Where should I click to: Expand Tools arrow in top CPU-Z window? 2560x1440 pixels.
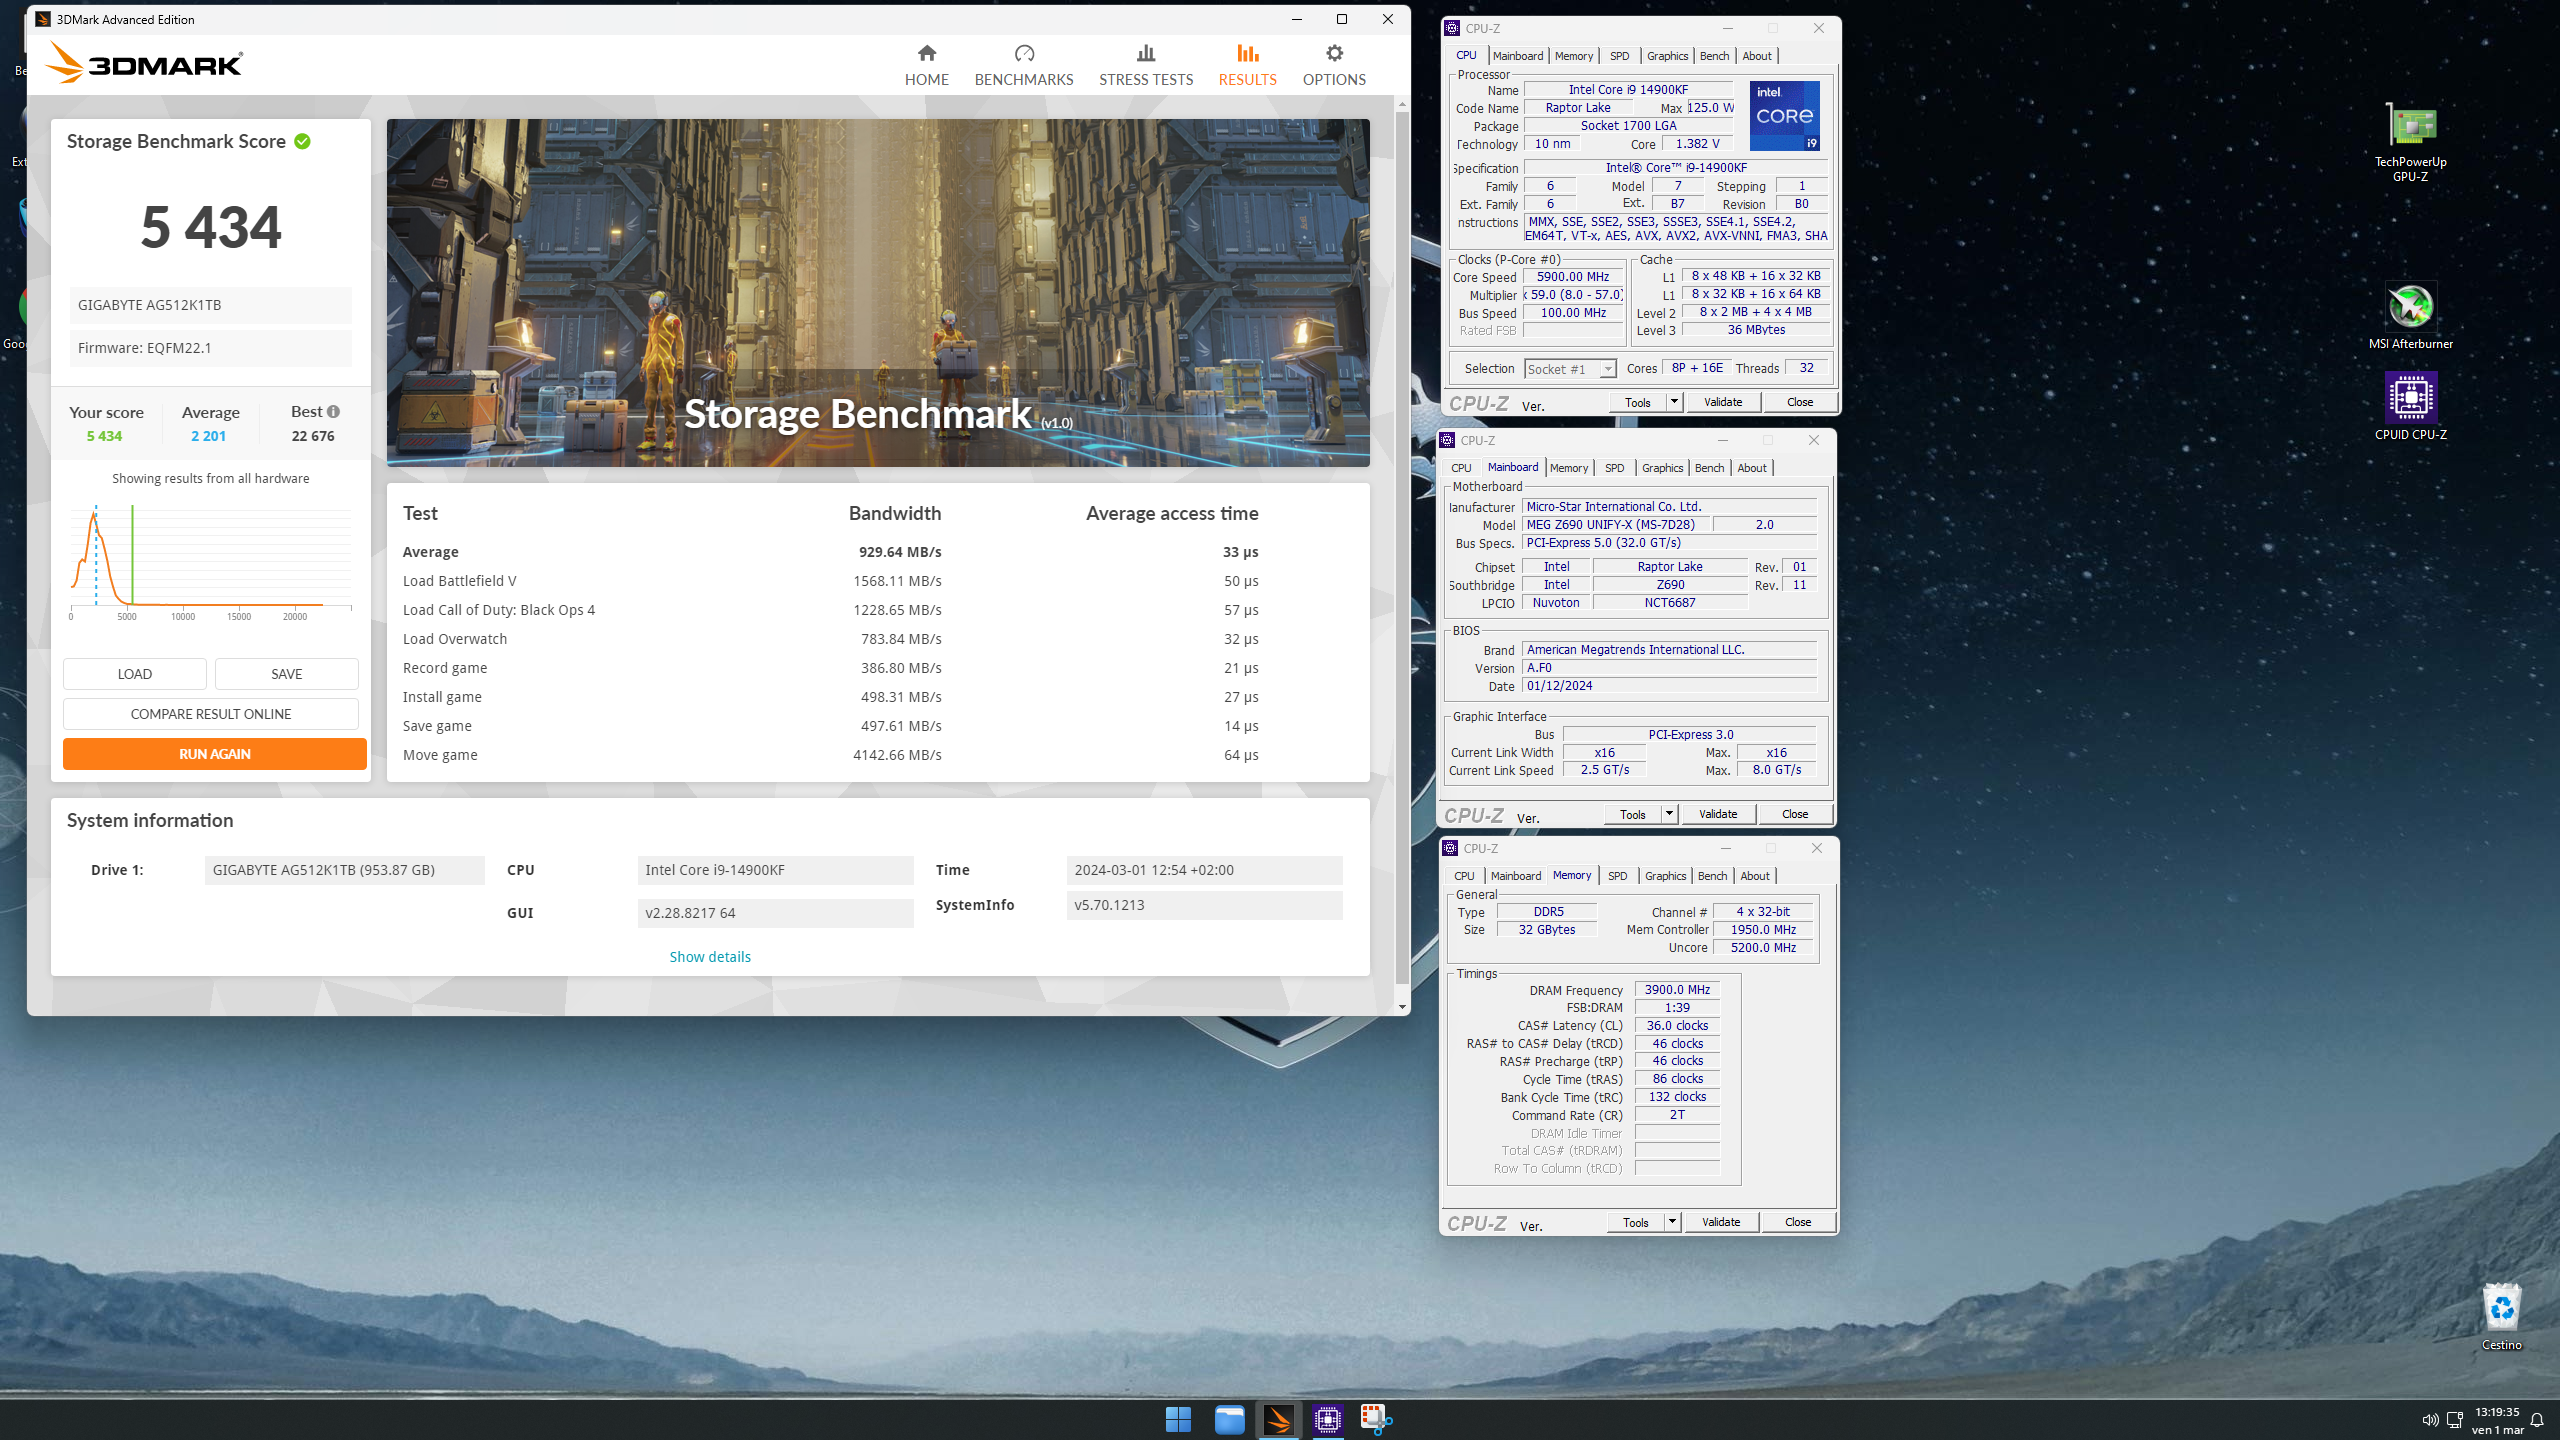pyautogui.click(x=1673, y=402)
